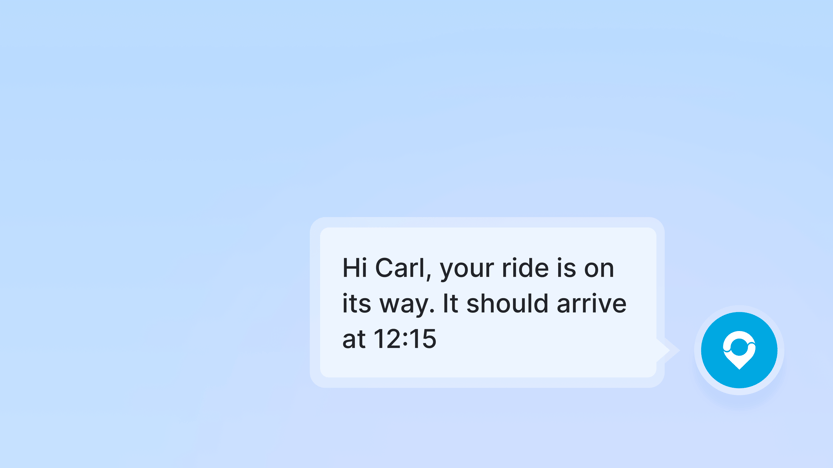The height and width of the screenshot is (468, 833).
Task: Click the arrival time 12:15
Action: pyautogui.click(x=405, y=339)
